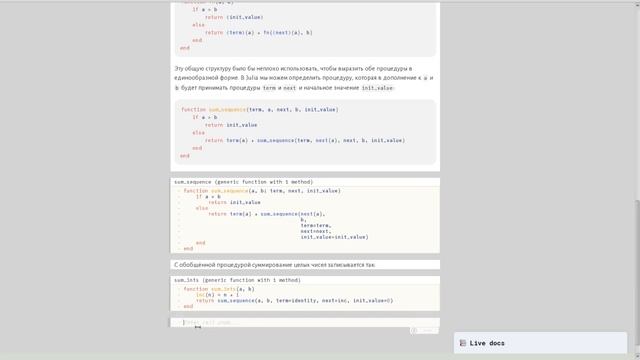This screenshot has height=360, width=640.
Task: Click 'return init_value' in the sum_sequence cell
Action: click(234, 202)
